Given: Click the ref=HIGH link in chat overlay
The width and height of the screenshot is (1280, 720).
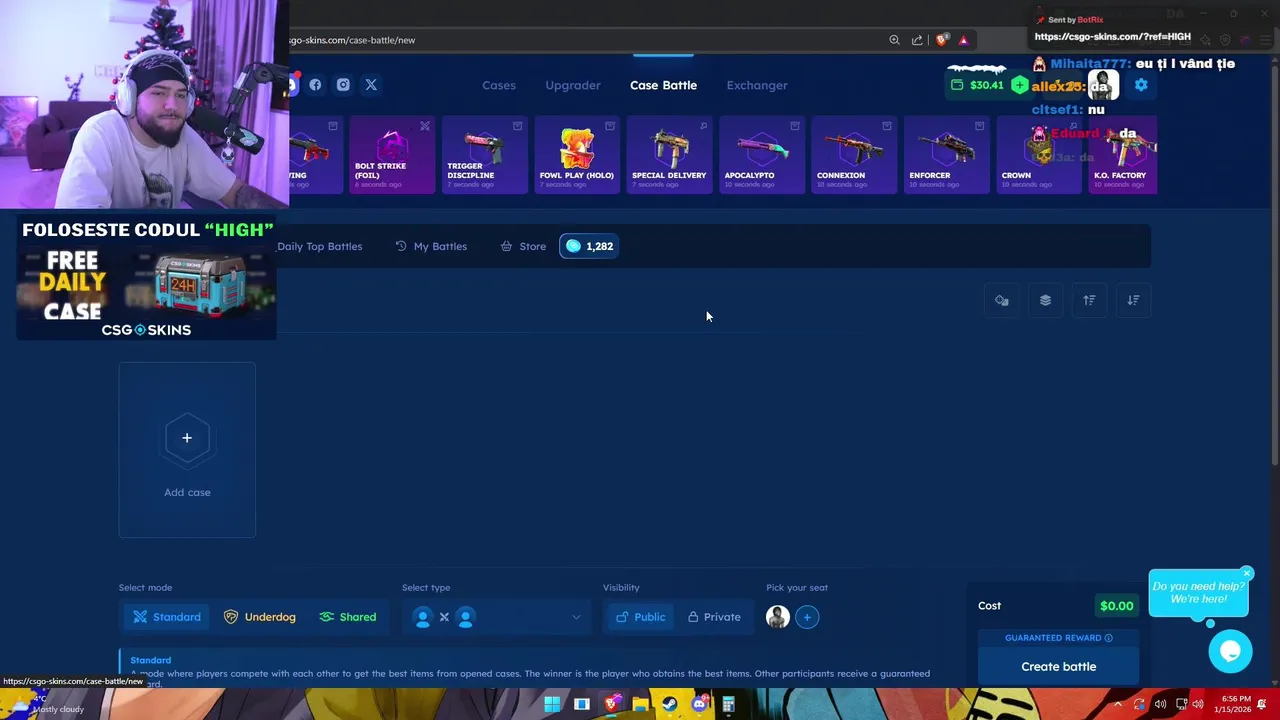Looking at the screenshot, I should (x=1112, y=37).
